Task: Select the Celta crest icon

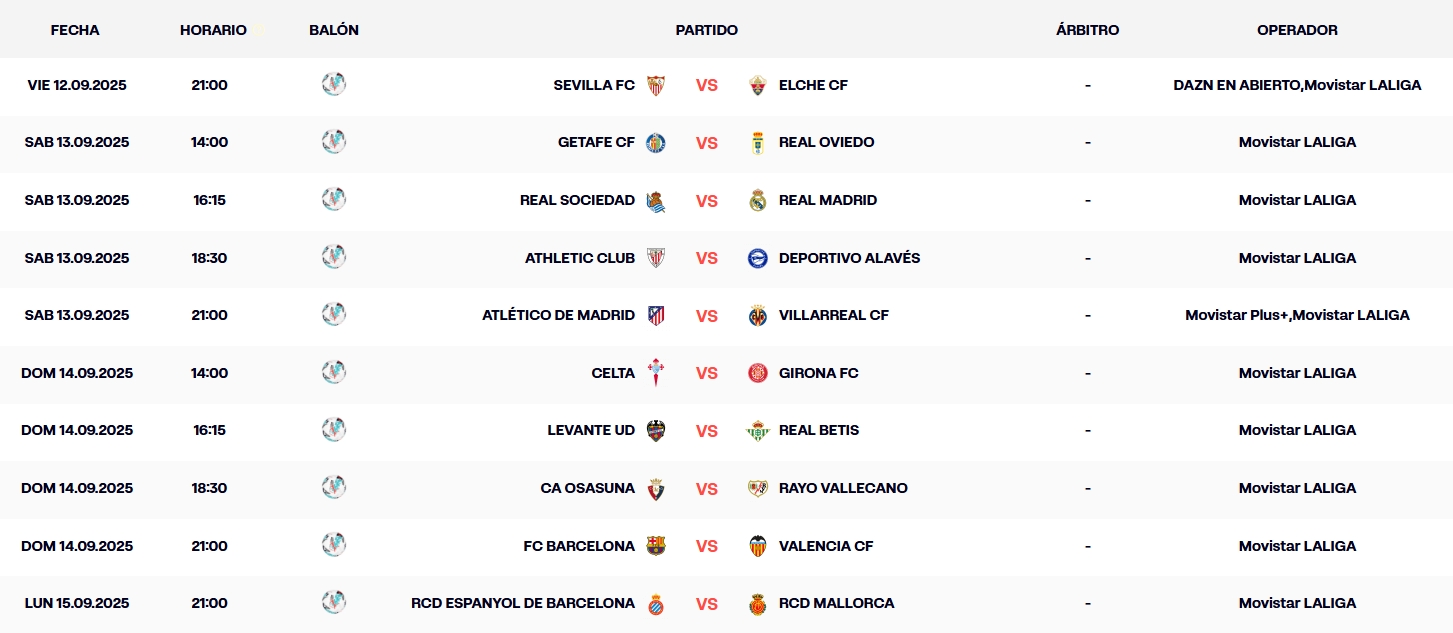Action: tap(656, 372)
